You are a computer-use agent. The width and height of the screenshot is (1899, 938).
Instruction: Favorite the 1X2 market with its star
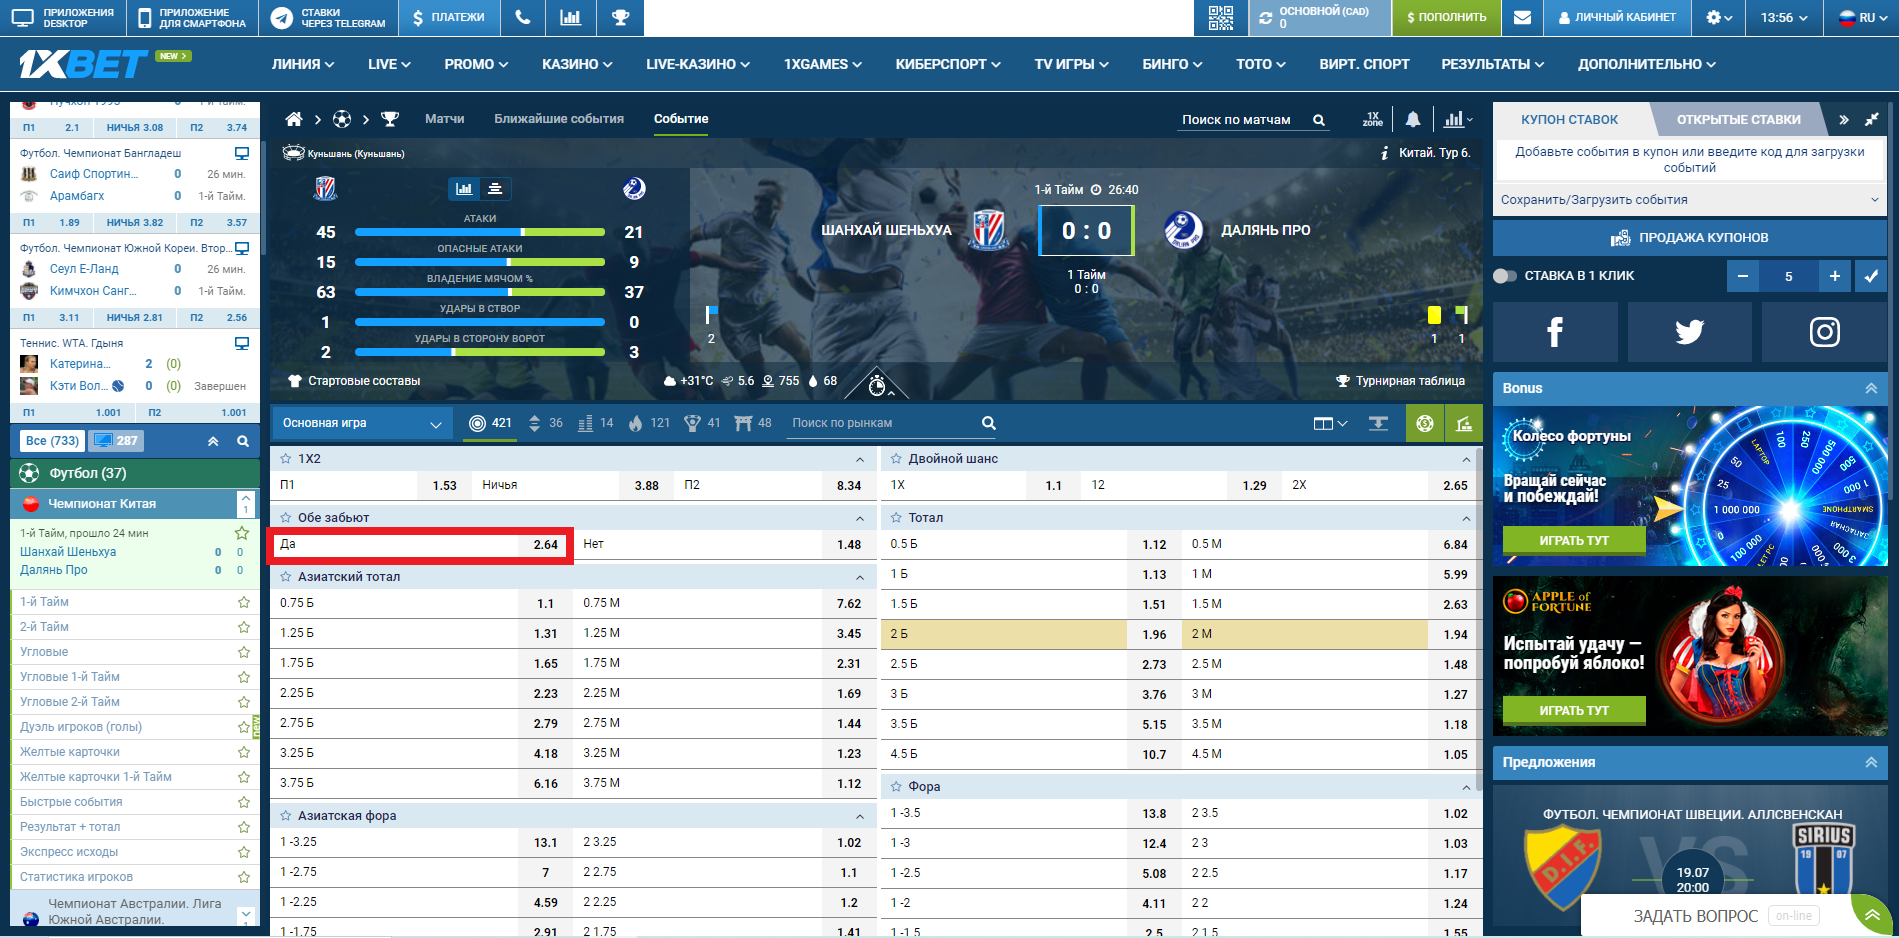[286, 459]
